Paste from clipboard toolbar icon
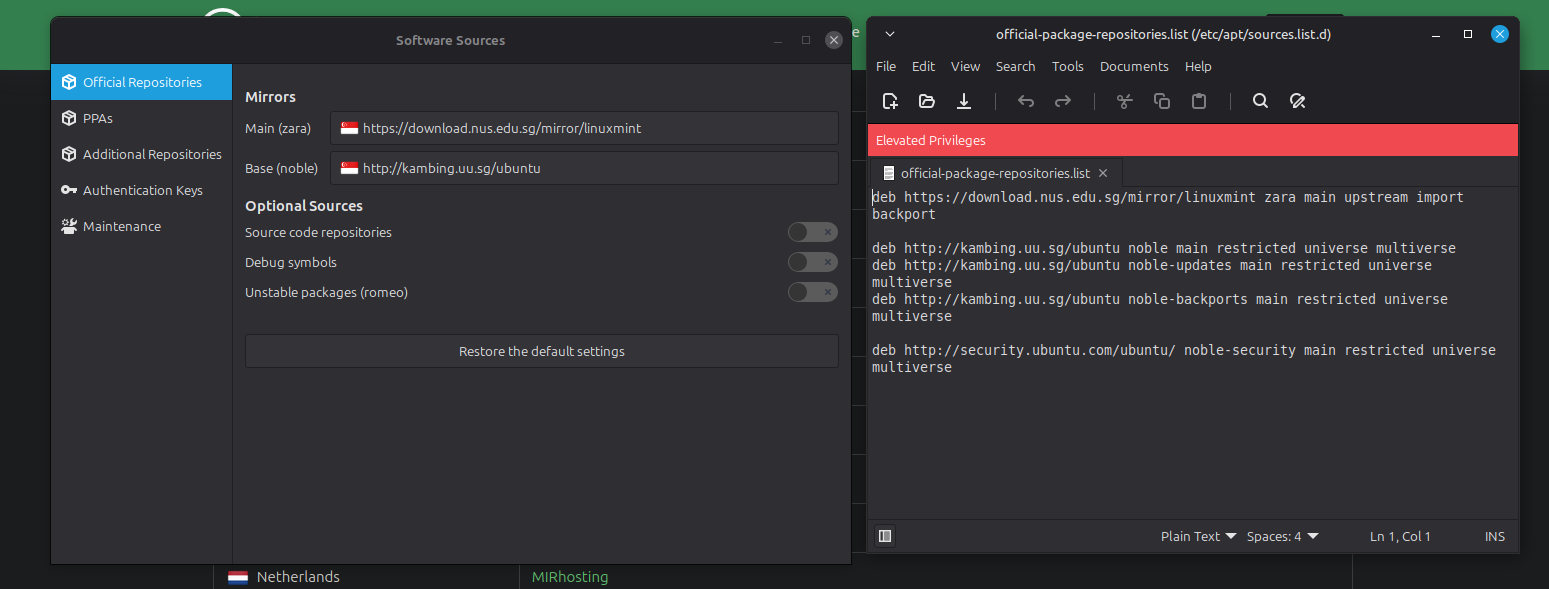The image size is (1549, 589). click(x=1199, y=101)
